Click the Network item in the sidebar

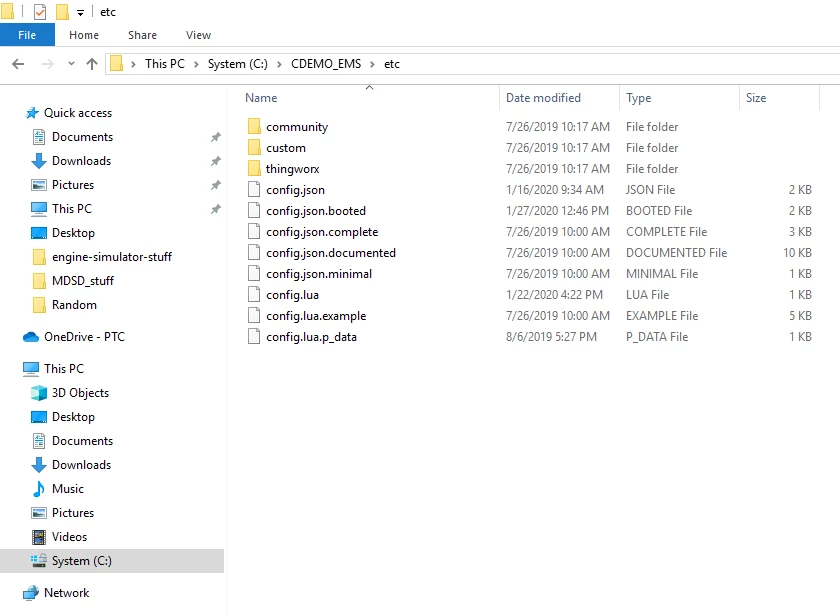coord(66,593)
